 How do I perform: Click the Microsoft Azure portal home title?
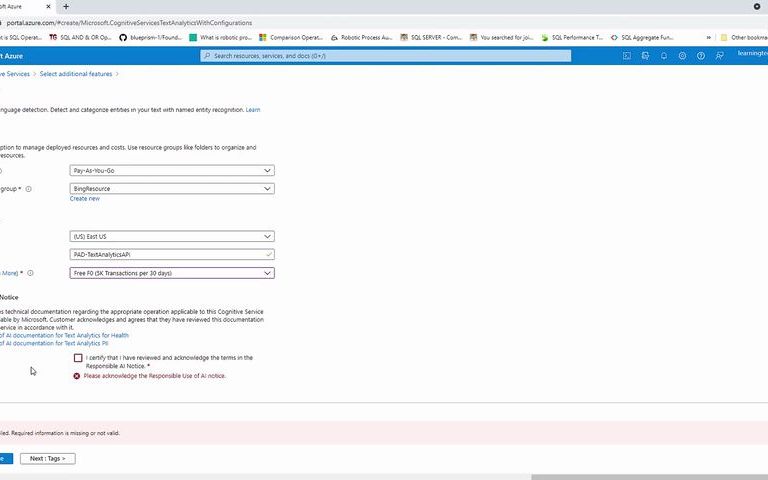[11, 56]
